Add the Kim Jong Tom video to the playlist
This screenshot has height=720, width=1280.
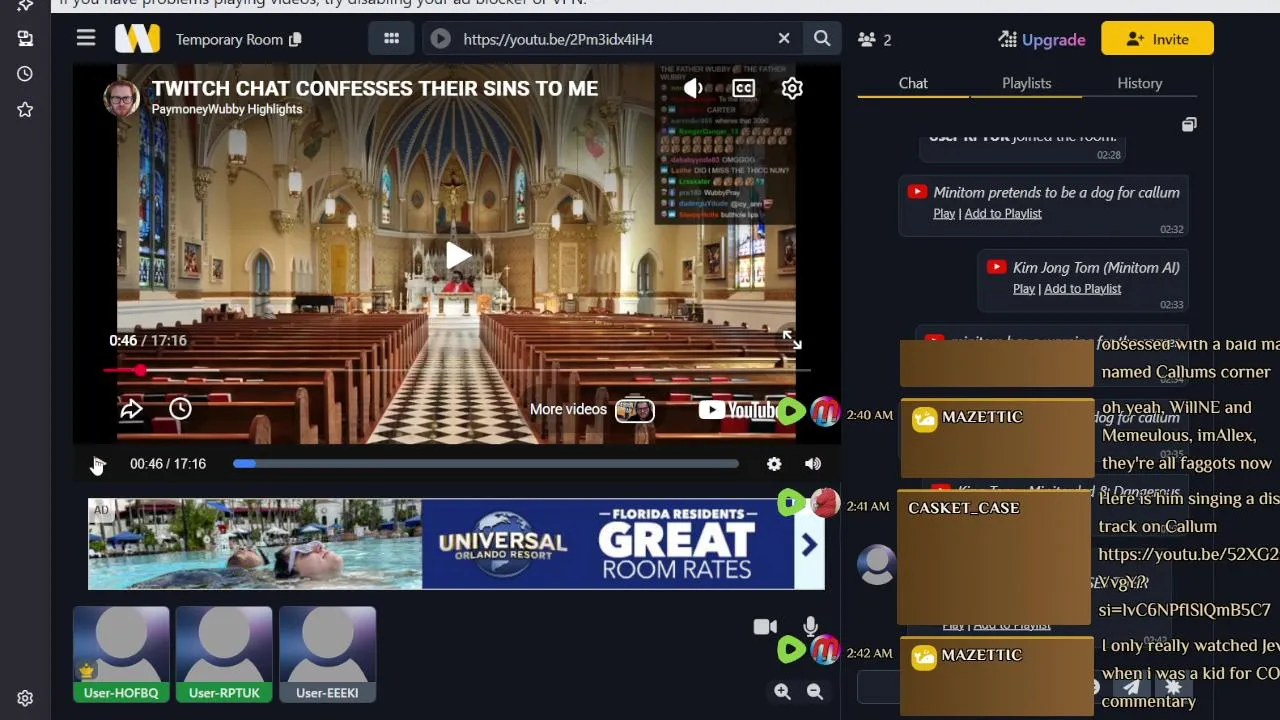[1082, 288]
